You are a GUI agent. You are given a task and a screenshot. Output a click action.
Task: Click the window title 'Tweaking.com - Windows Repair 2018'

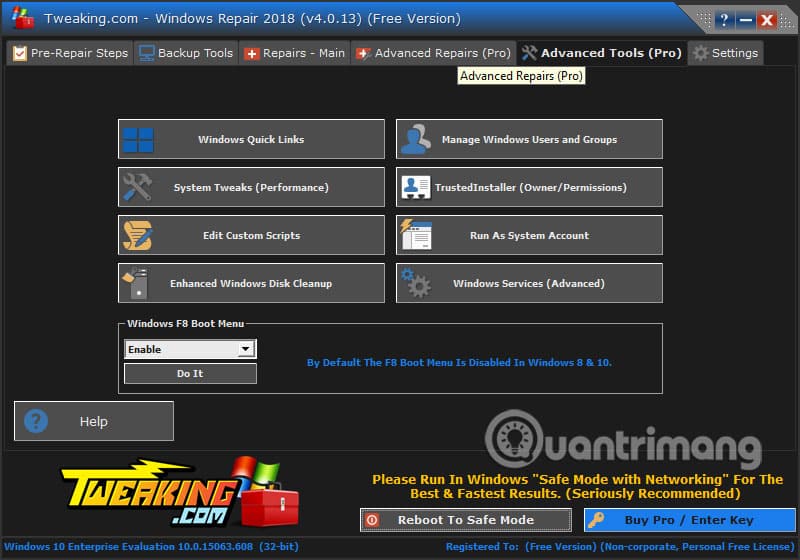252,18
